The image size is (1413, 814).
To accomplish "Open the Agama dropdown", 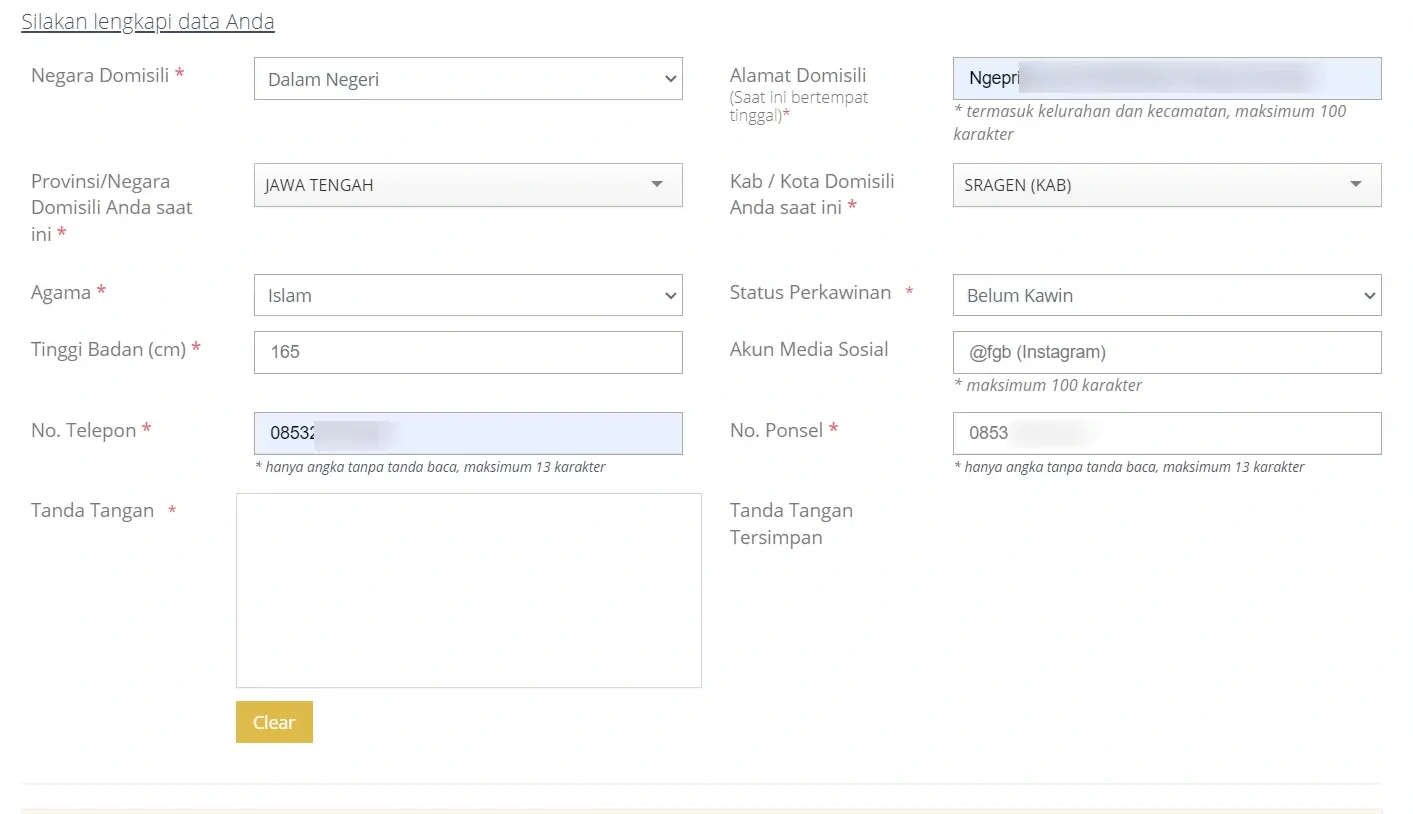I will (x=467, y=295).
